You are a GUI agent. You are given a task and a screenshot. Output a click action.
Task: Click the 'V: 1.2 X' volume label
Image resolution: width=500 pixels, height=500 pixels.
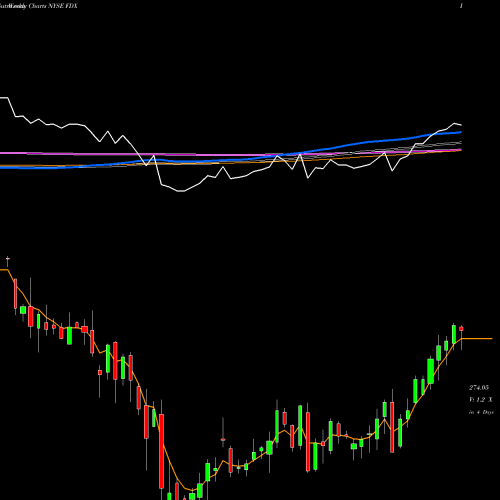tap(480, 399)
